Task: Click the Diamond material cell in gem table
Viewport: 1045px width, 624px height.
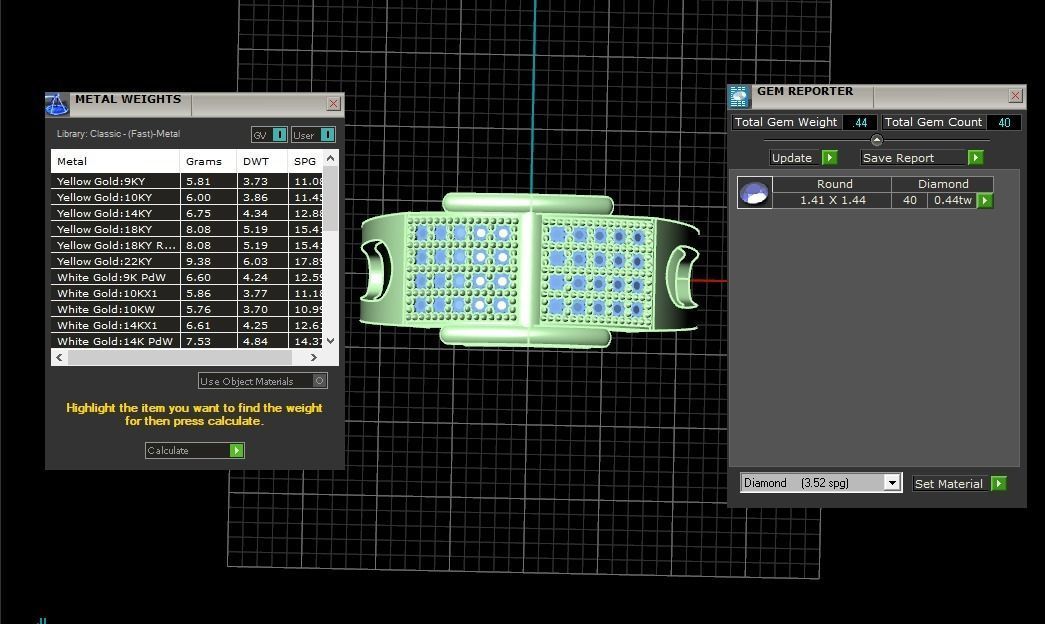Action: point(943,184)
